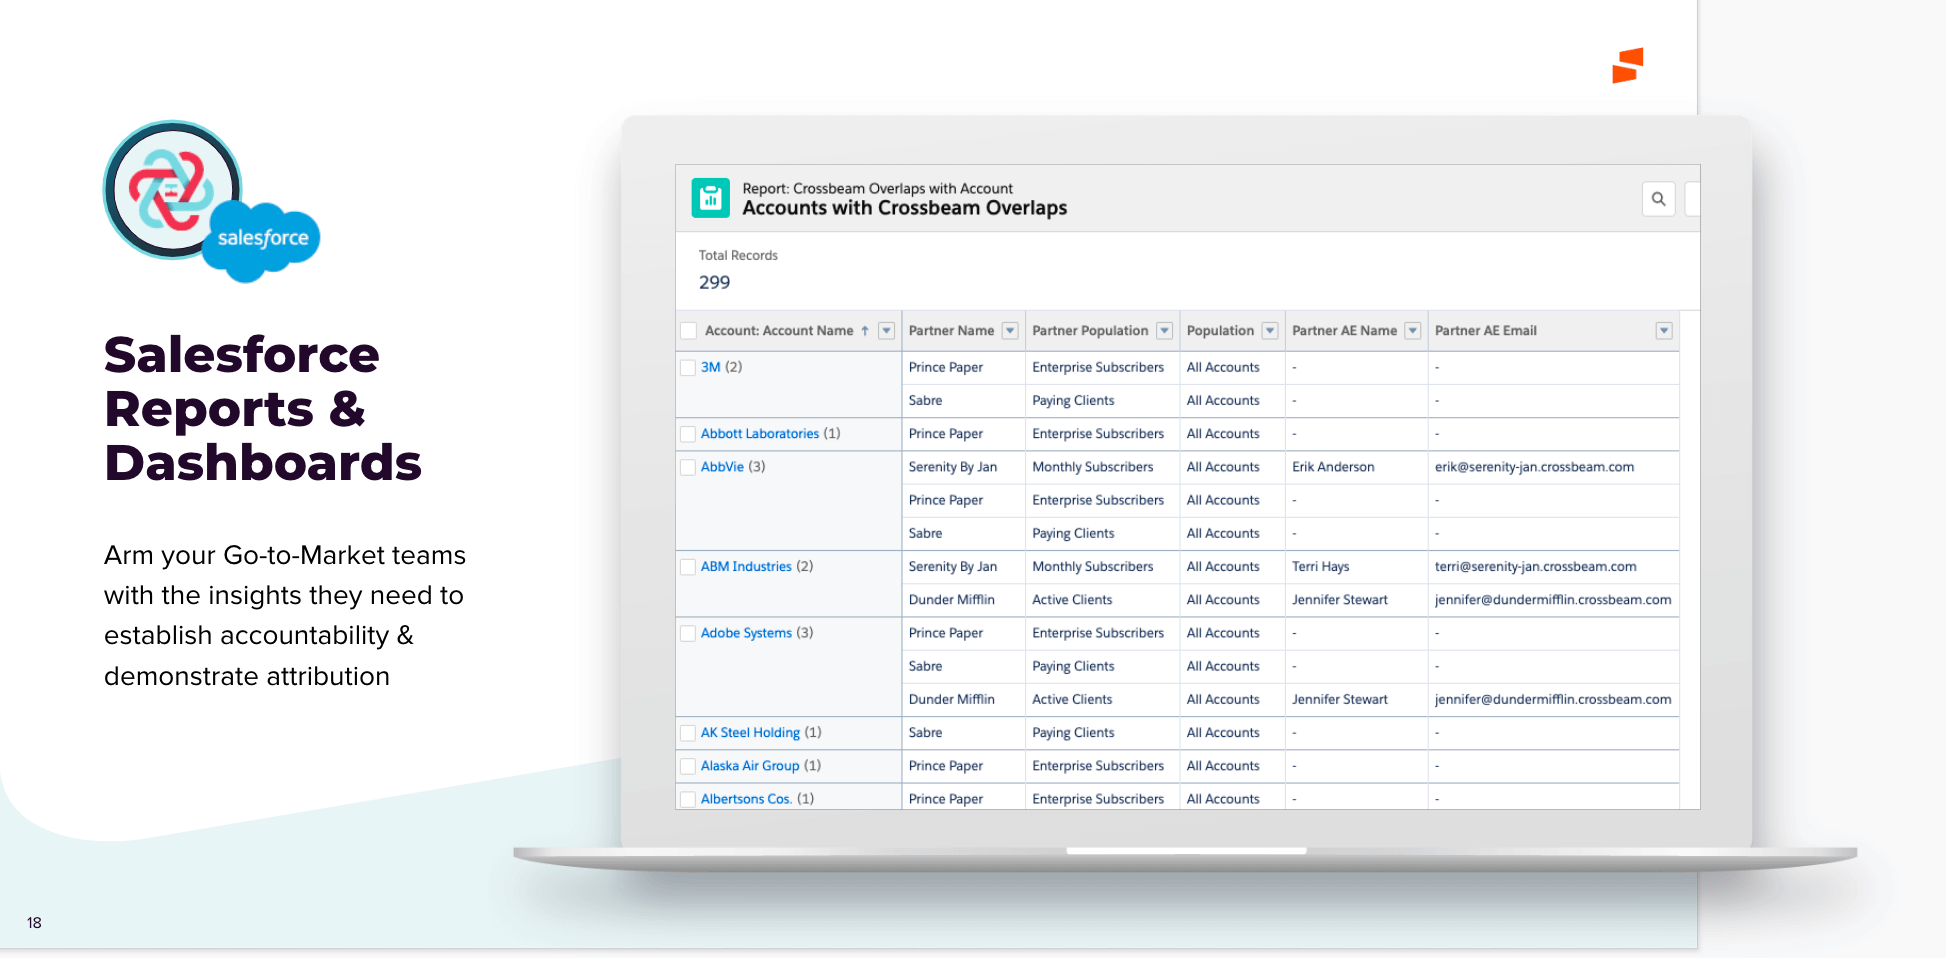The width and height of the screenshot is (1946, 958).
Task: Click the Population column header text
Action: click(1220, 331)
